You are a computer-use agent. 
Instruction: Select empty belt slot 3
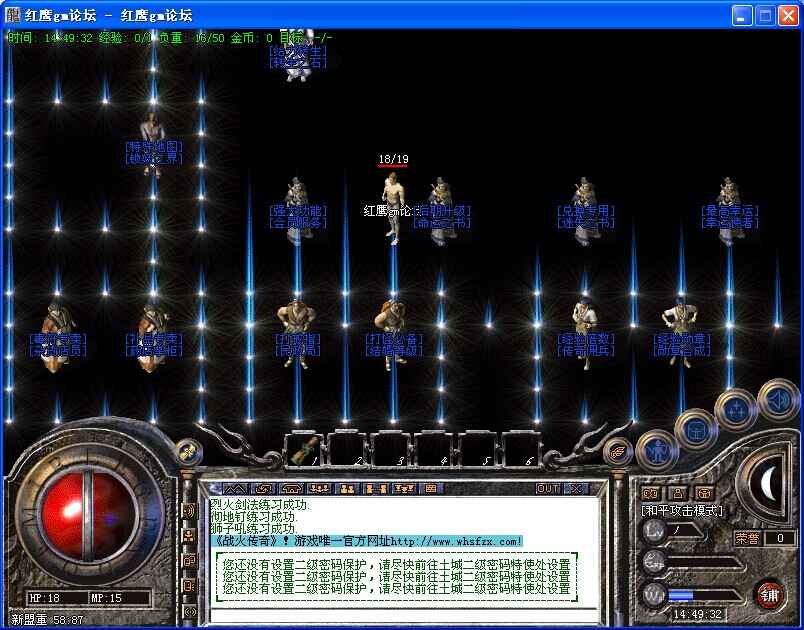click(391, 450)
